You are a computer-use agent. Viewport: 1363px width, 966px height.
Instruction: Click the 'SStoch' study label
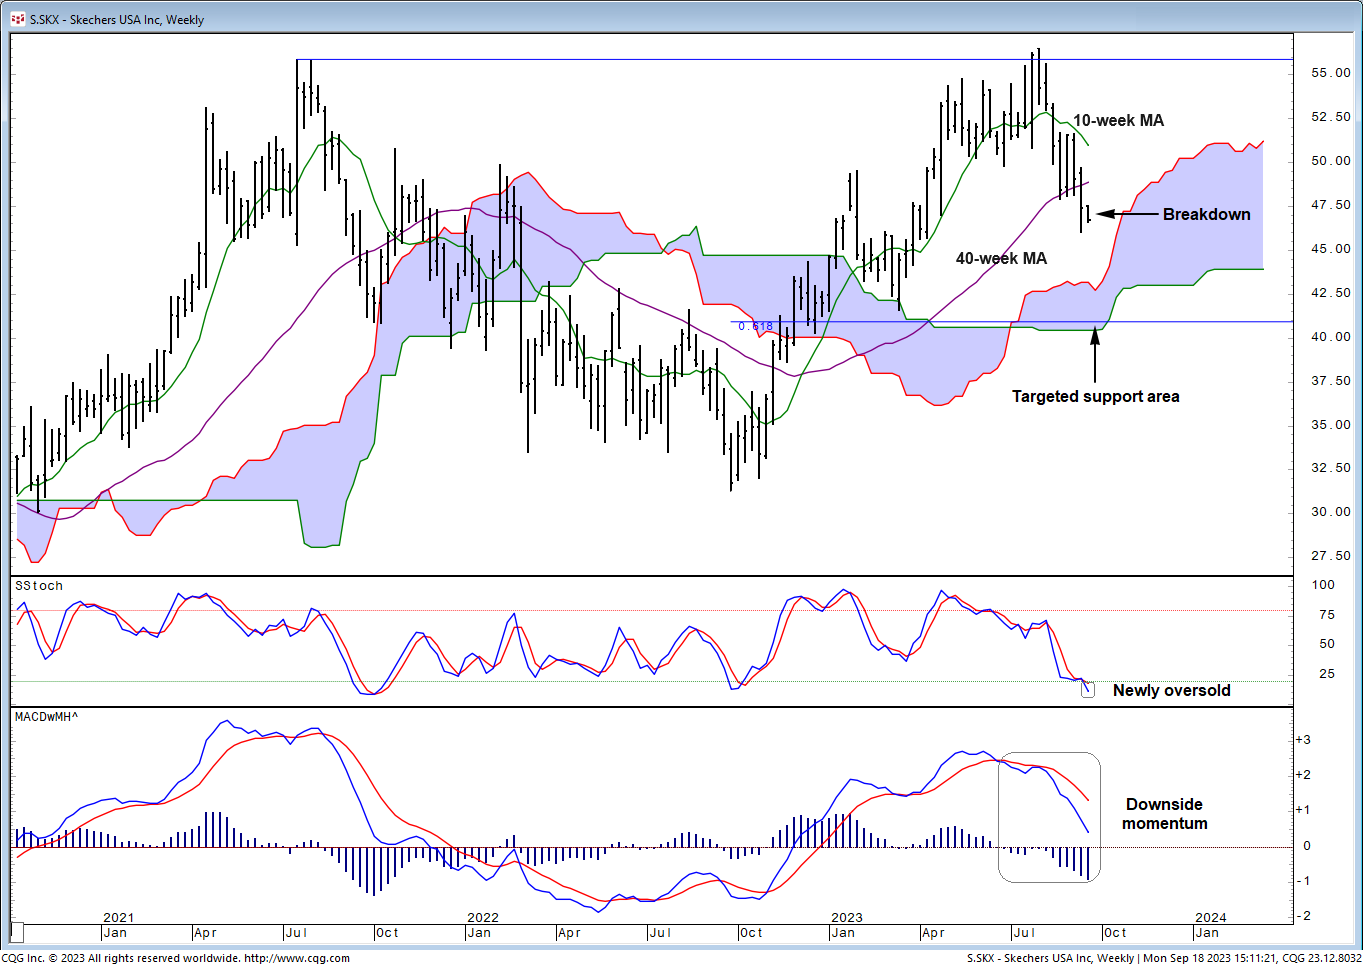coord(39,586)
